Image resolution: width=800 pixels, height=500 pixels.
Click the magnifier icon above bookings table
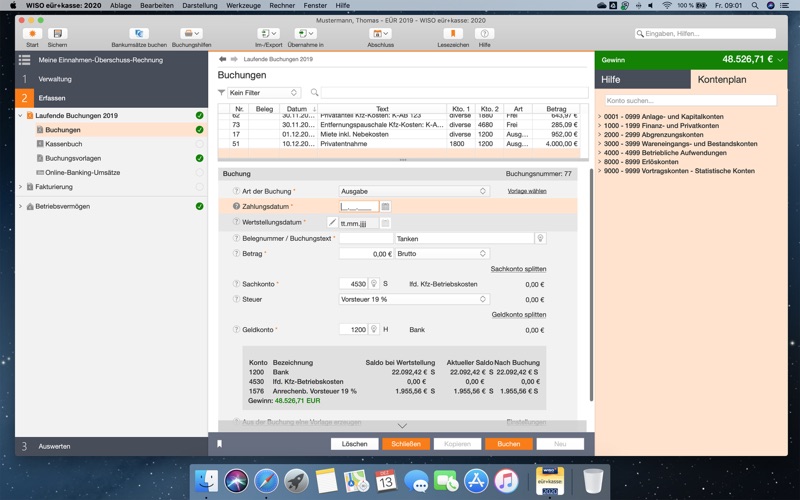click(x=314, y=93)
